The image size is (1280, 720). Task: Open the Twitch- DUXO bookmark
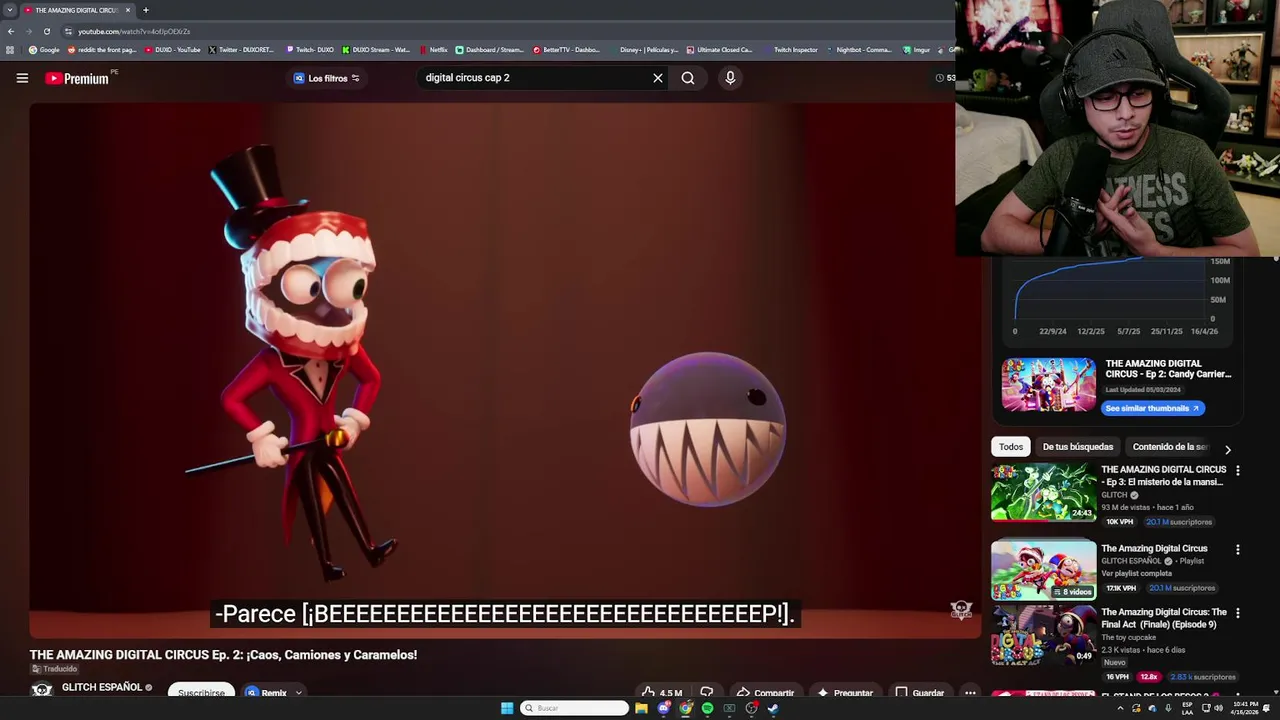(310, 50)
